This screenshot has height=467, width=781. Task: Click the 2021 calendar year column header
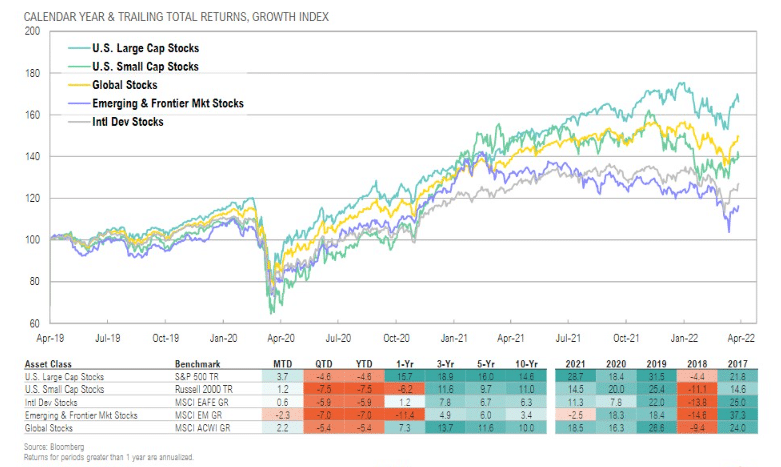click(x=575, y=363)
